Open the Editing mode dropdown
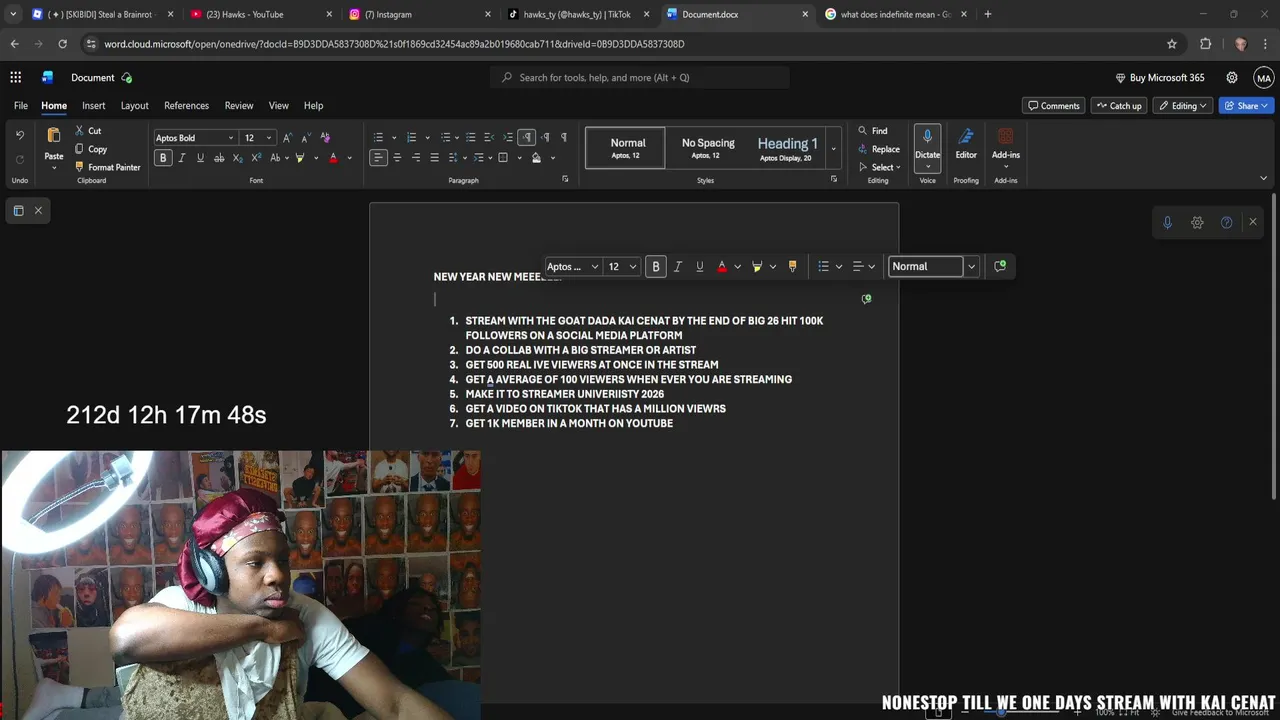The width and height of the screenshot is (1280, 720). coord(1185,105)
